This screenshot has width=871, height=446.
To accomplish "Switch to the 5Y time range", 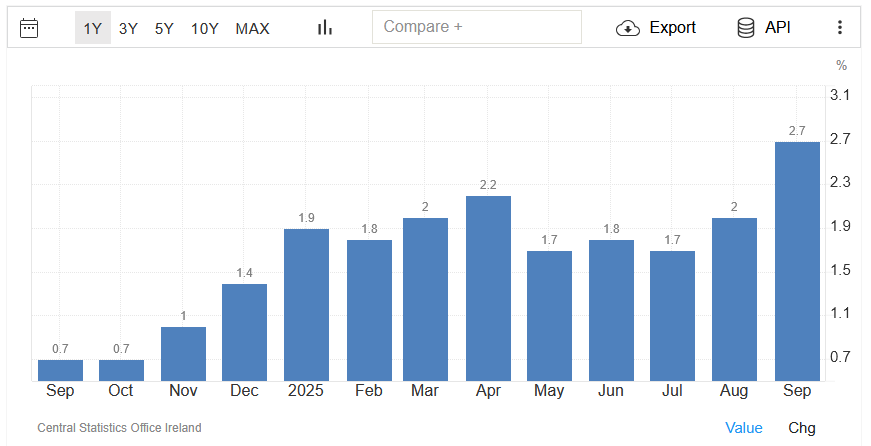I will 164,28.
